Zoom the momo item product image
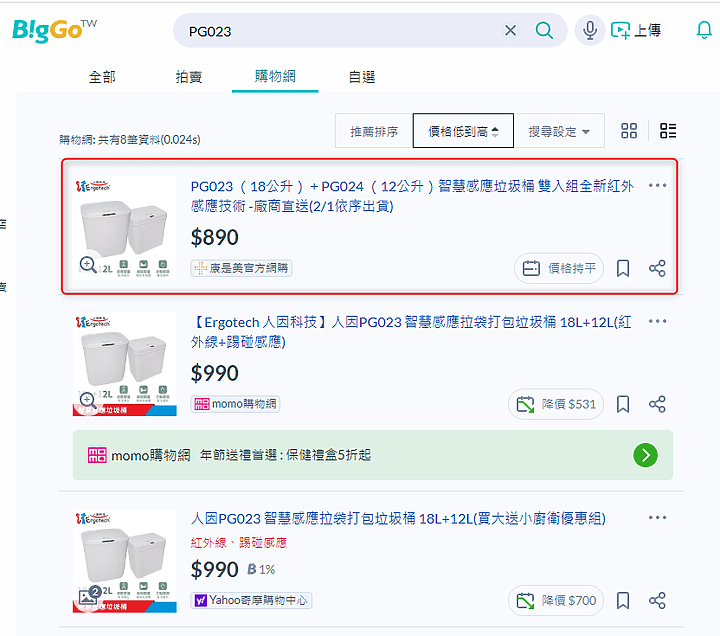Image resolution: width=720 pixels, height=636 pixels. point(87,400)
